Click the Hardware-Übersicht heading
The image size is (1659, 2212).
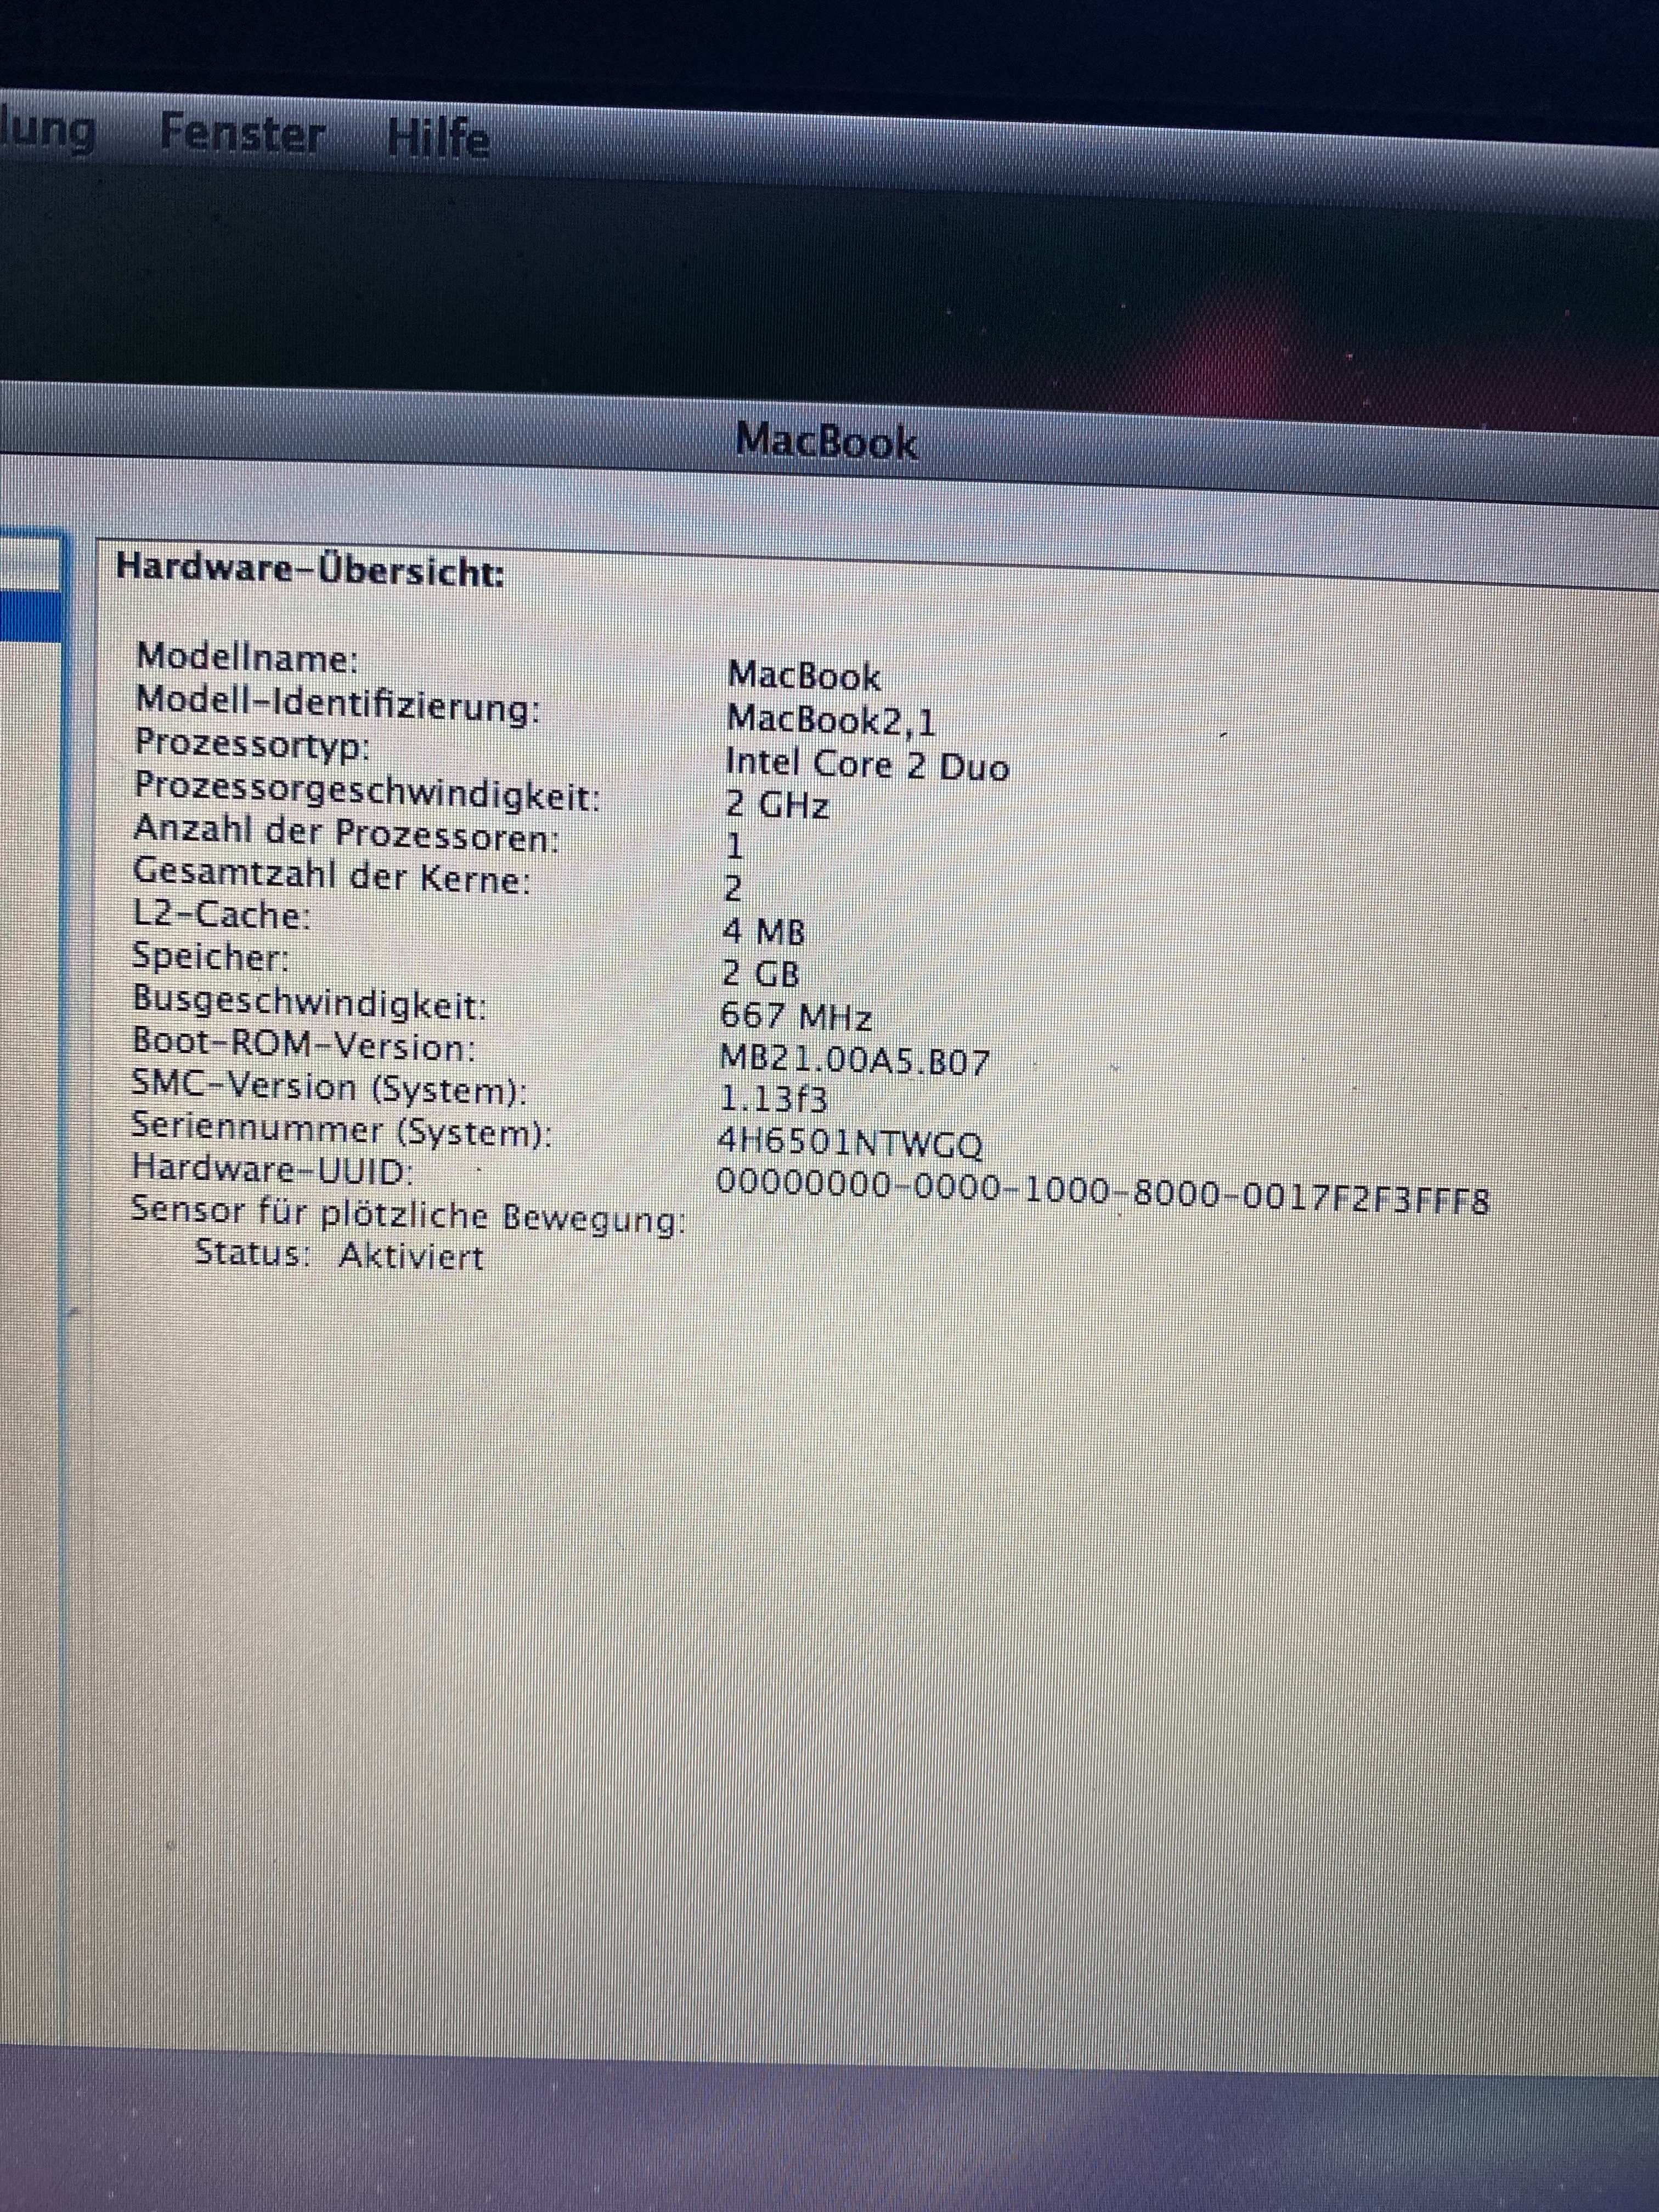click(x=310, y=570)
